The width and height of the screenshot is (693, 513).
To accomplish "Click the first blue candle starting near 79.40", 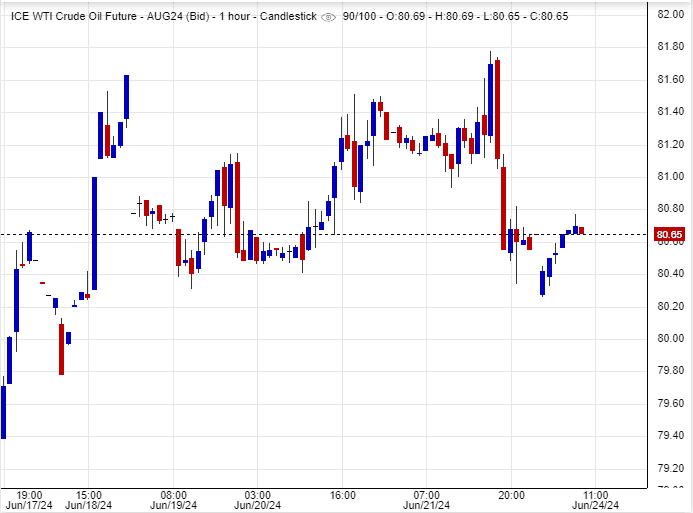I will 4,412.
